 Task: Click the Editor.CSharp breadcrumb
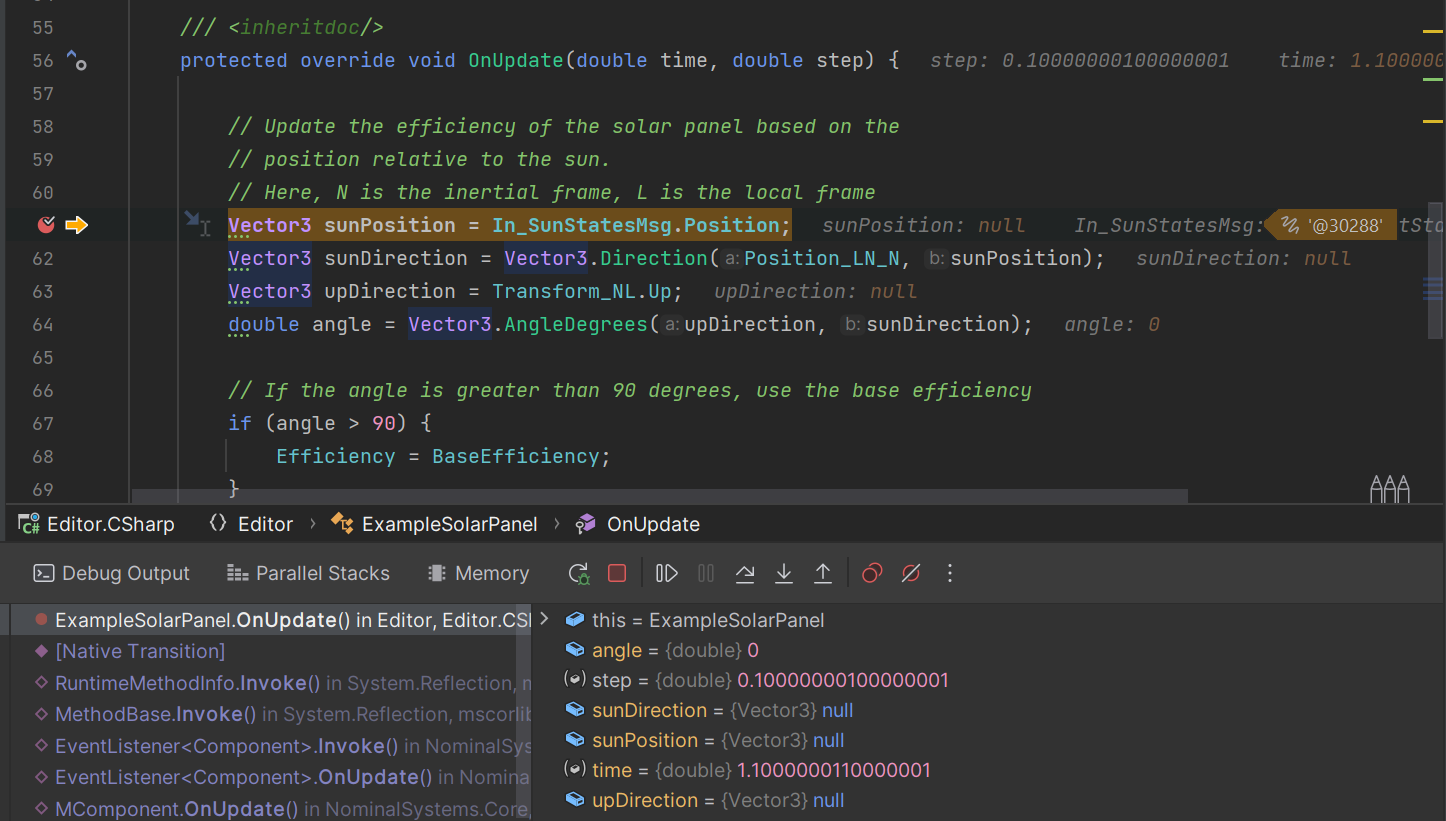click(97, 524)
